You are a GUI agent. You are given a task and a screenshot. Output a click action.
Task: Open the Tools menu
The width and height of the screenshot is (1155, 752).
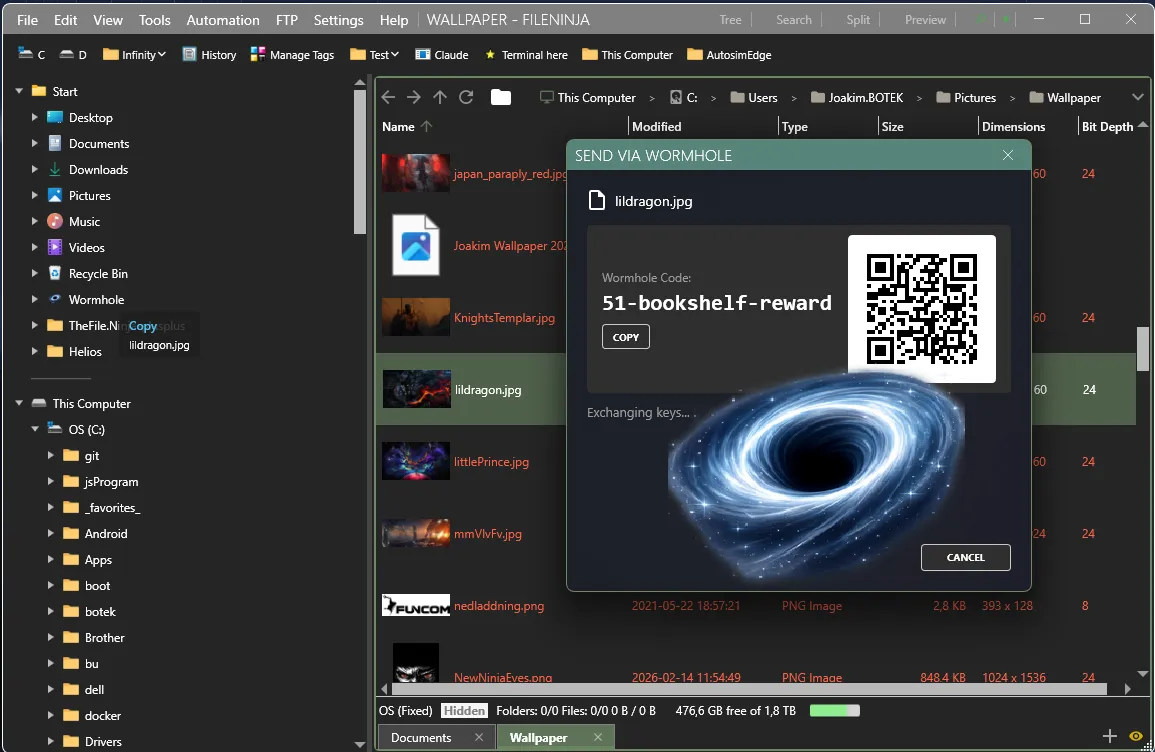[x=155, y=20]
